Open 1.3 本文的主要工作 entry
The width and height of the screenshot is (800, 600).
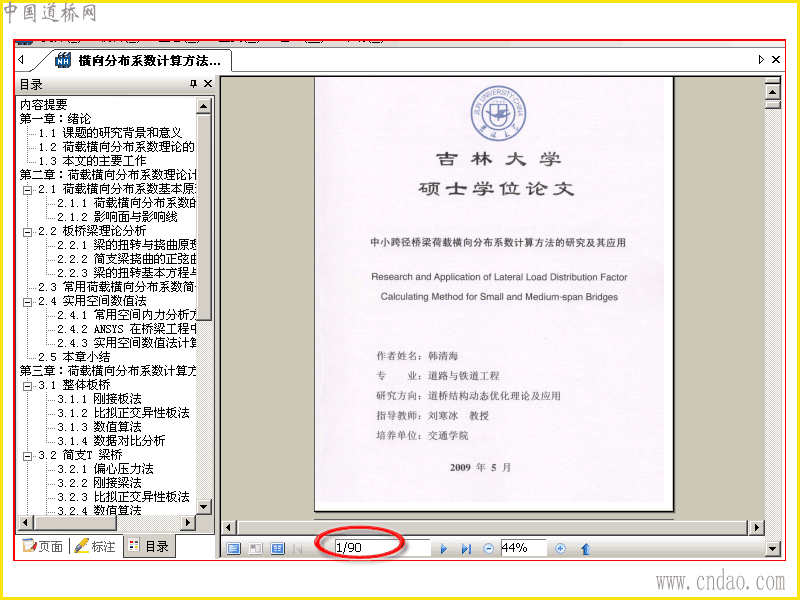92,161
